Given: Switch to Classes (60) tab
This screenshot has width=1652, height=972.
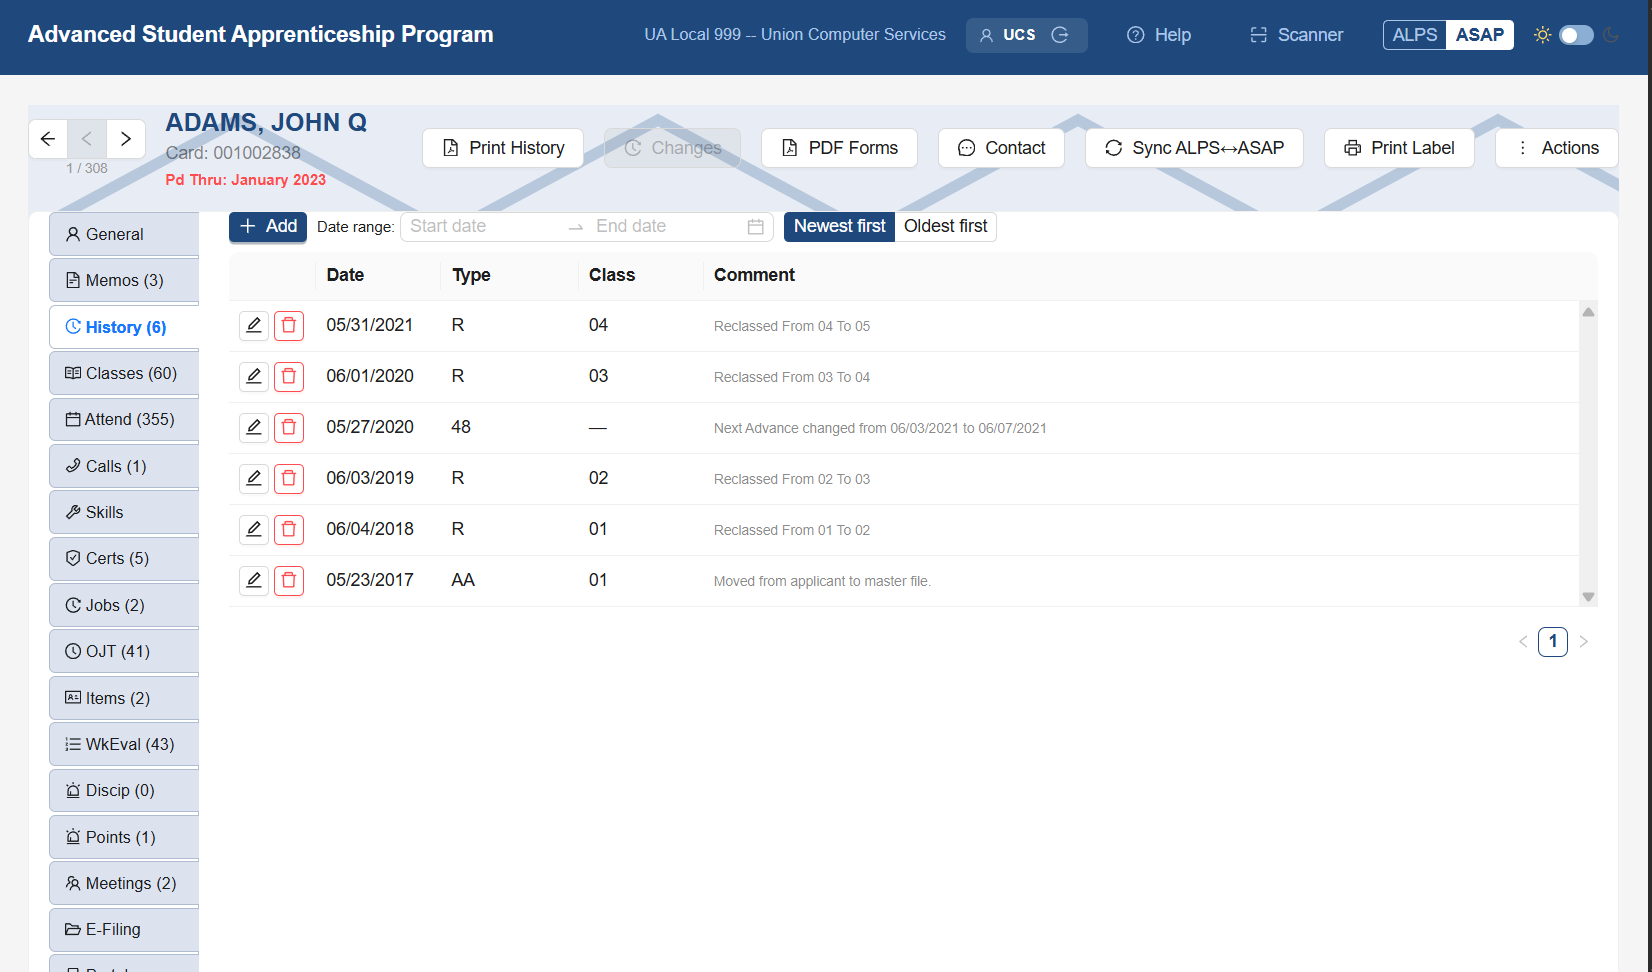Looking at the screenshot, I should tap(124, 374).
